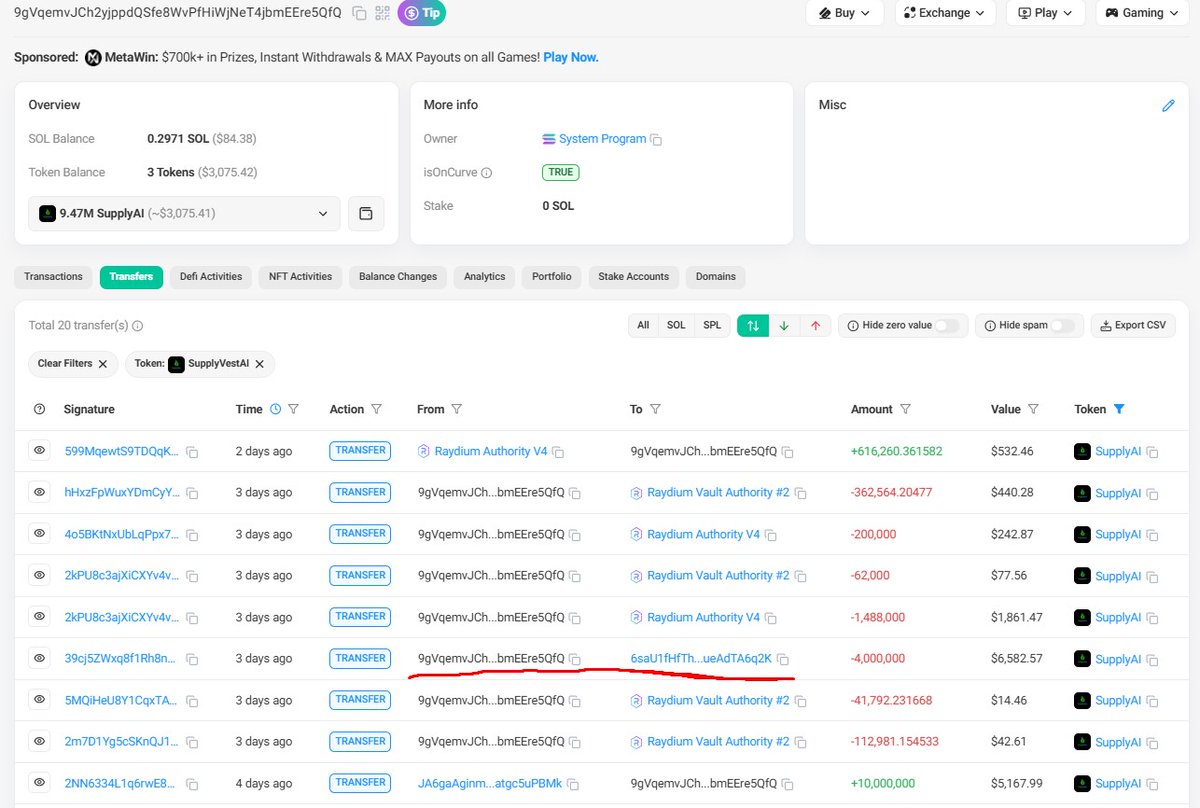View details of 39cj5ZWxq8f1Rh8n row via eye
Screen dimensions: 1200x808
pos(40,658)
